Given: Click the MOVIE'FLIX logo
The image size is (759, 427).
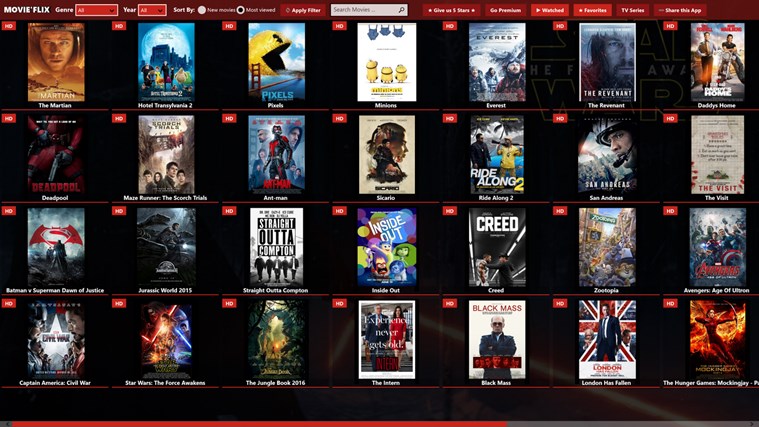Looking at the screenshot, I should [26, 10].
